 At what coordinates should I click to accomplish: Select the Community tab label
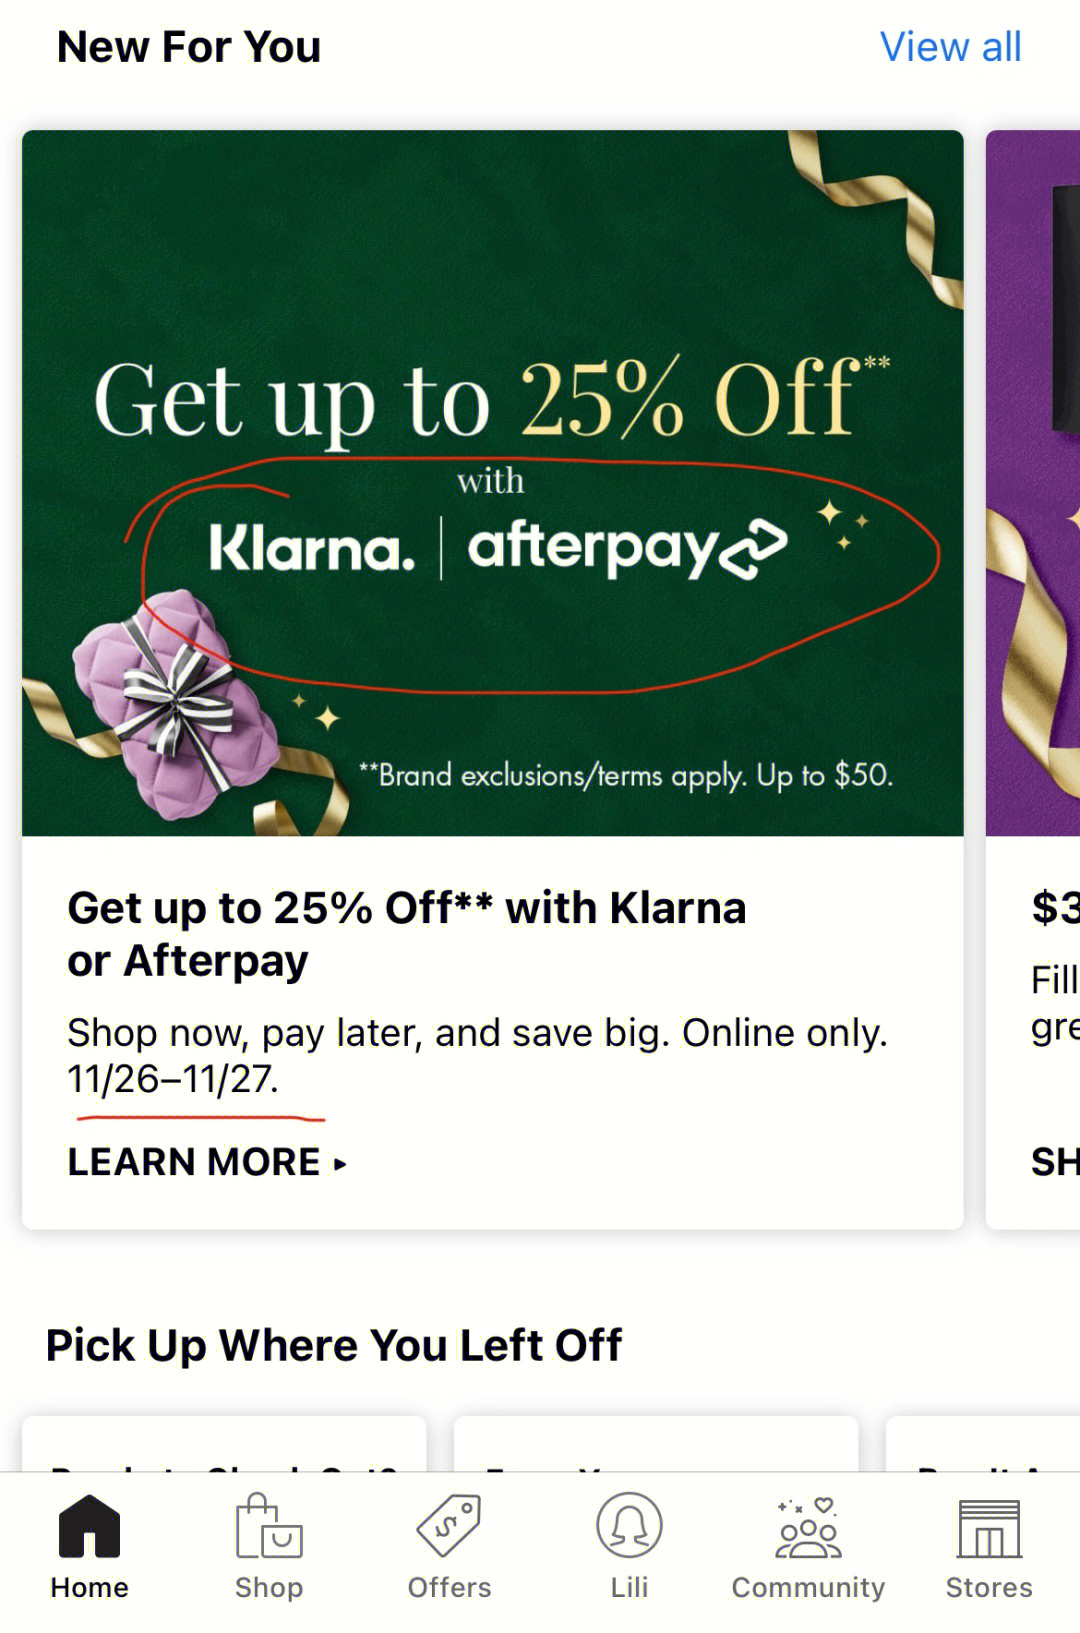pyautogui.click(x=808, y=1587)
